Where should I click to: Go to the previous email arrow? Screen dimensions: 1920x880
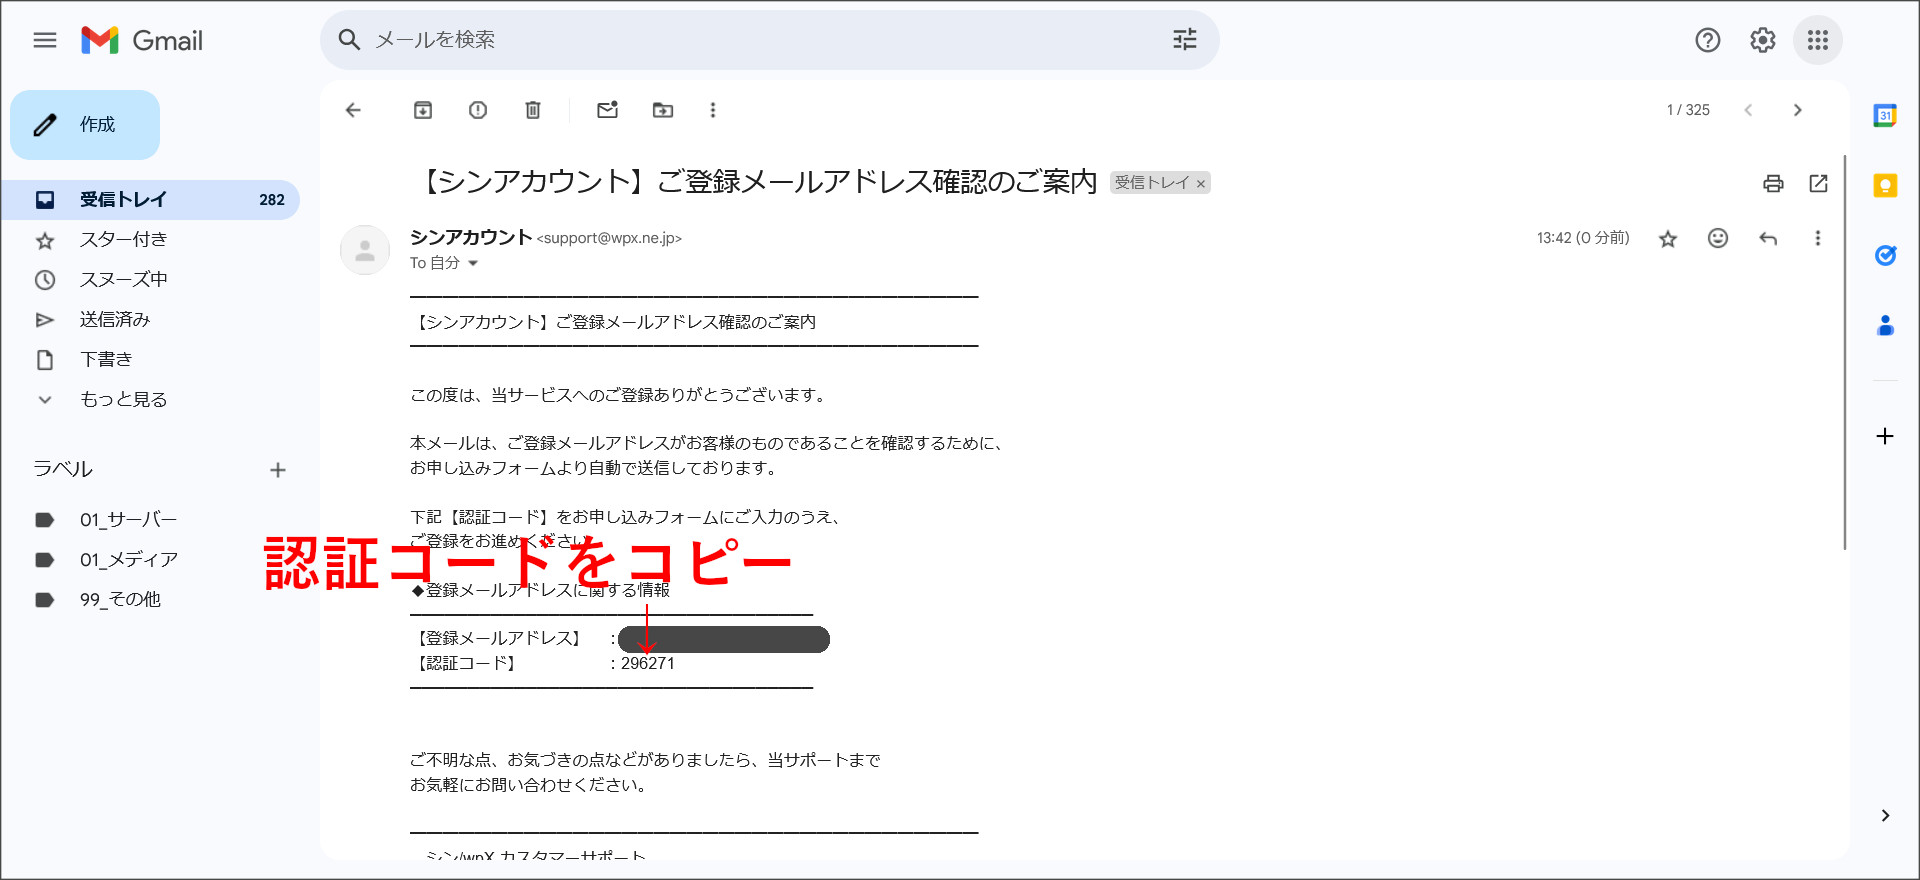click(1748, 110)
